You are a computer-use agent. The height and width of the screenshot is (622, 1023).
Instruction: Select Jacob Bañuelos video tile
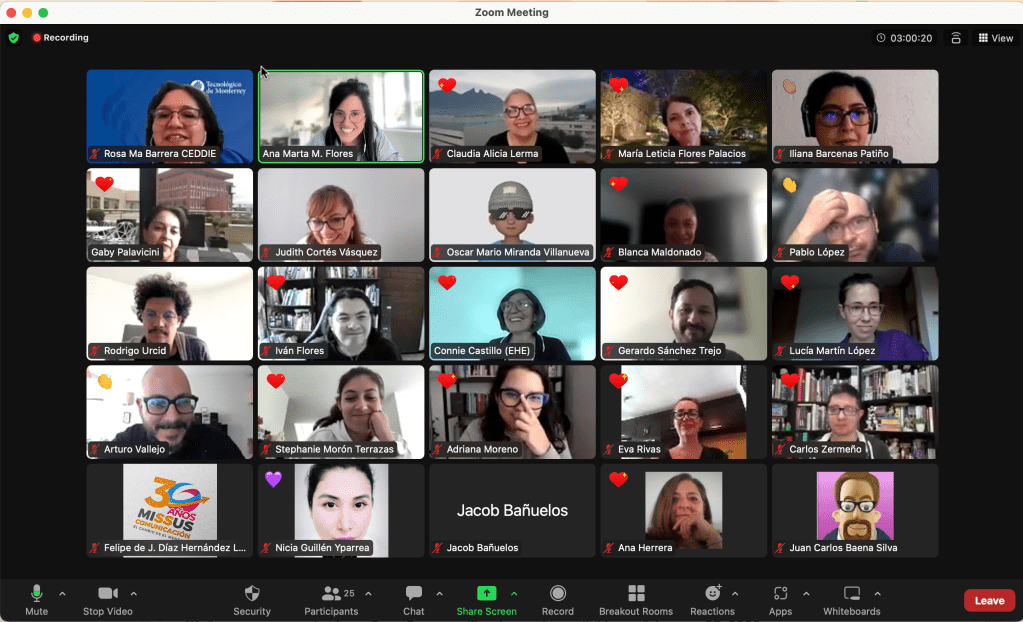tap(512, 510)
